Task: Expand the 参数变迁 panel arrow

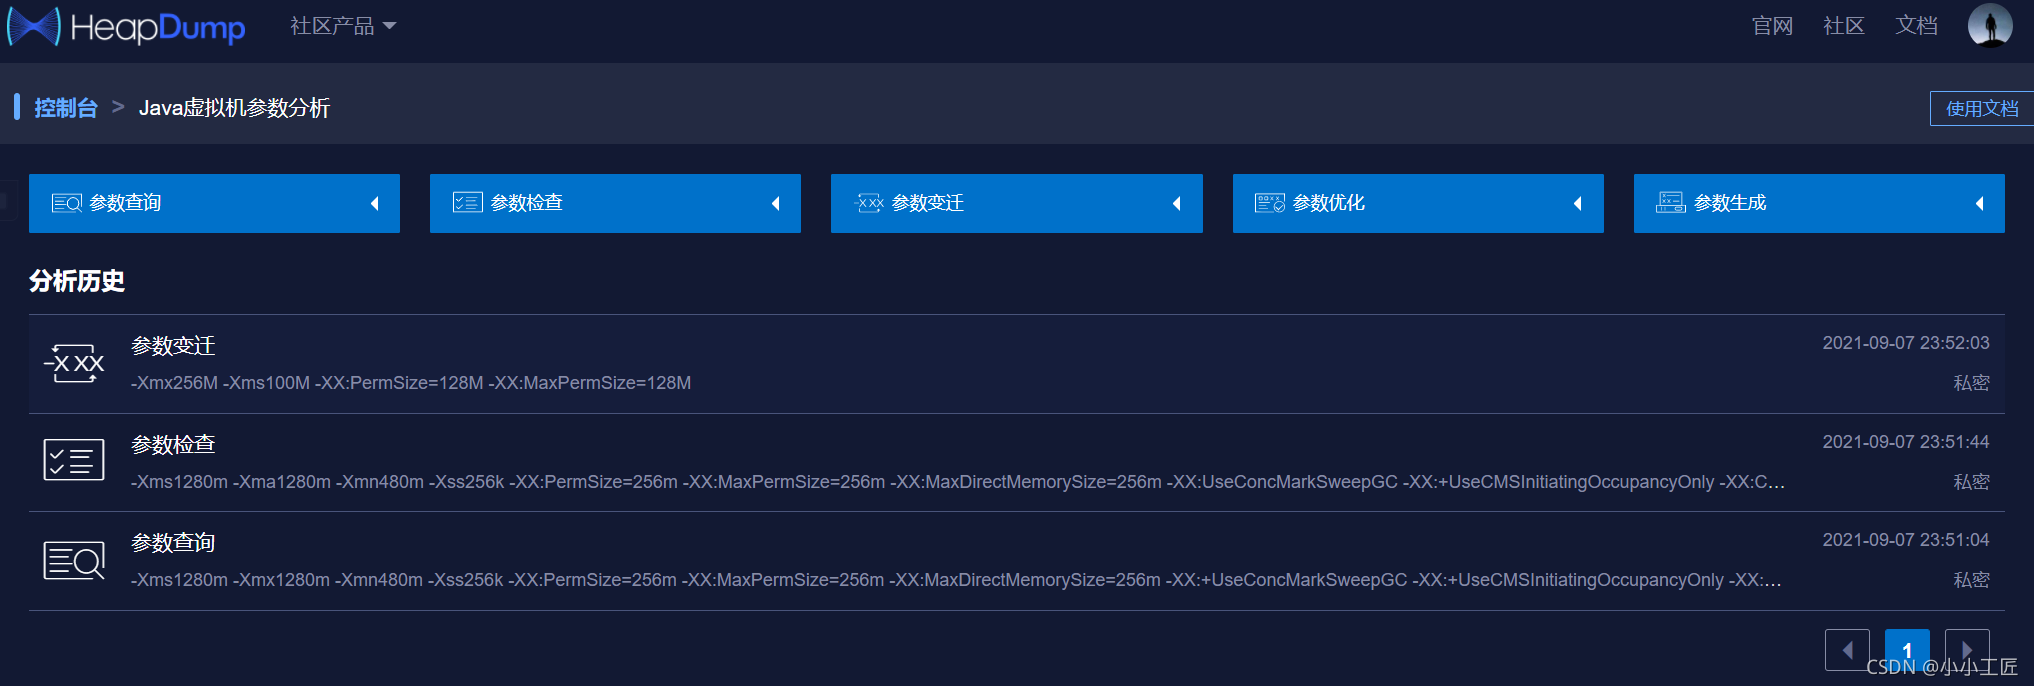Action: coord(1177,204)
